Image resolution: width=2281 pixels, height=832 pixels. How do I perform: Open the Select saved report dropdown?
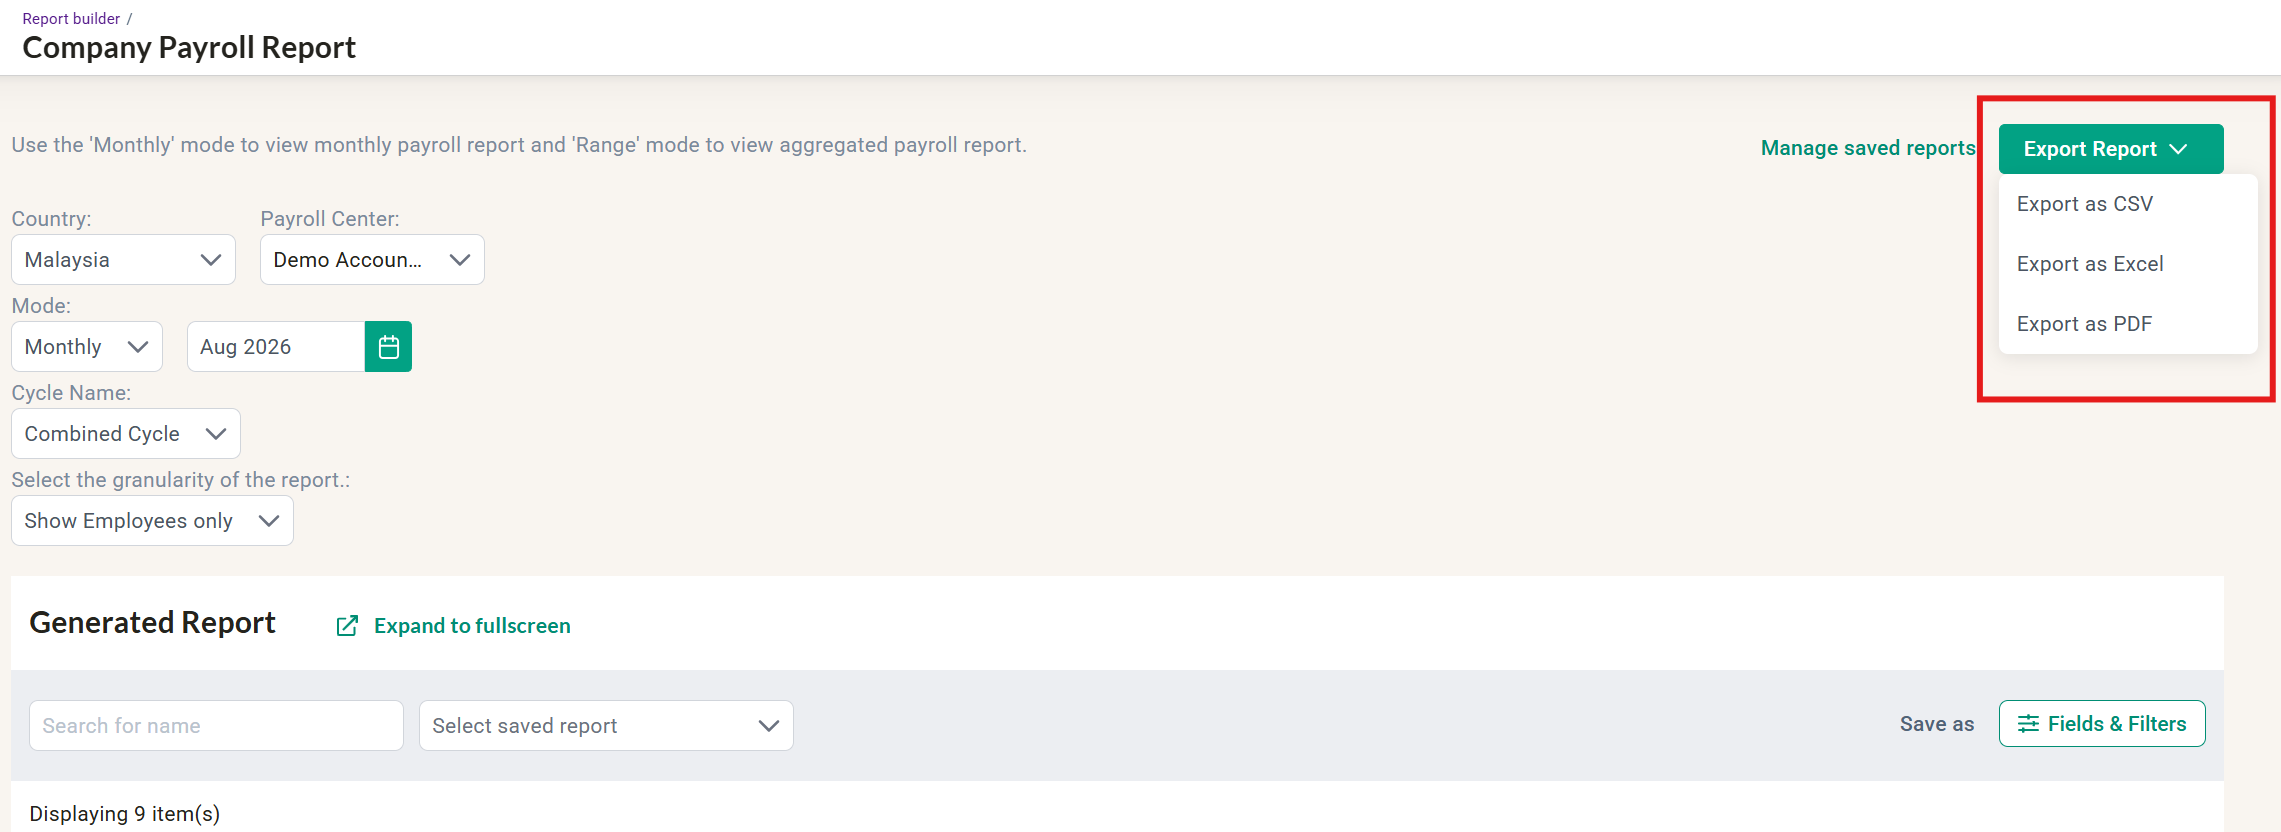pyautogui.click(x=606, y=726)
